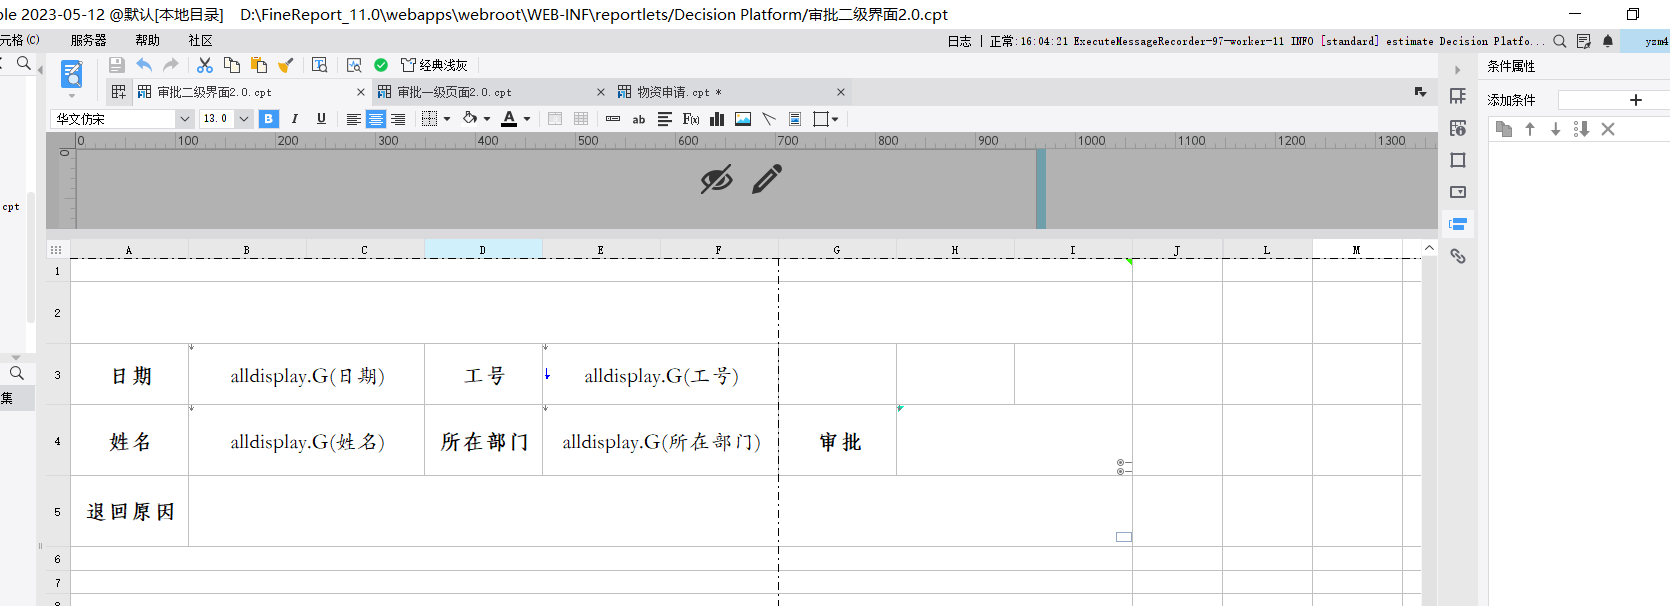
Task: Align cell text left
Action: (354, 119)
